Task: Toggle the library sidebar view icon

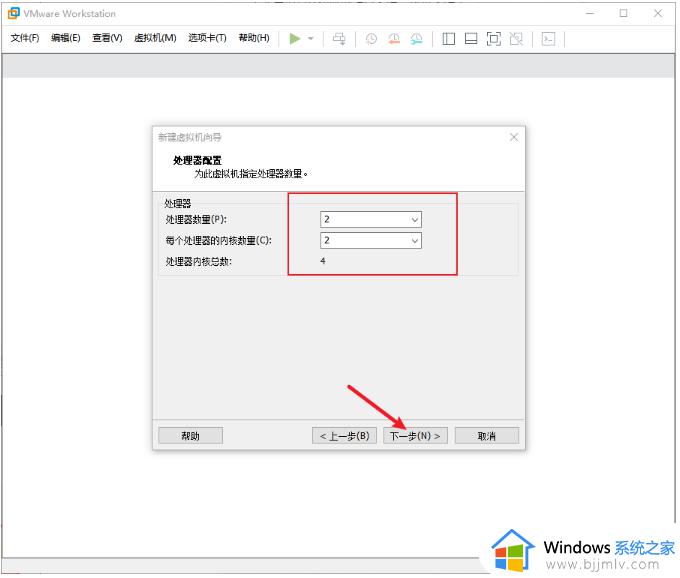Action: point(448,39)
